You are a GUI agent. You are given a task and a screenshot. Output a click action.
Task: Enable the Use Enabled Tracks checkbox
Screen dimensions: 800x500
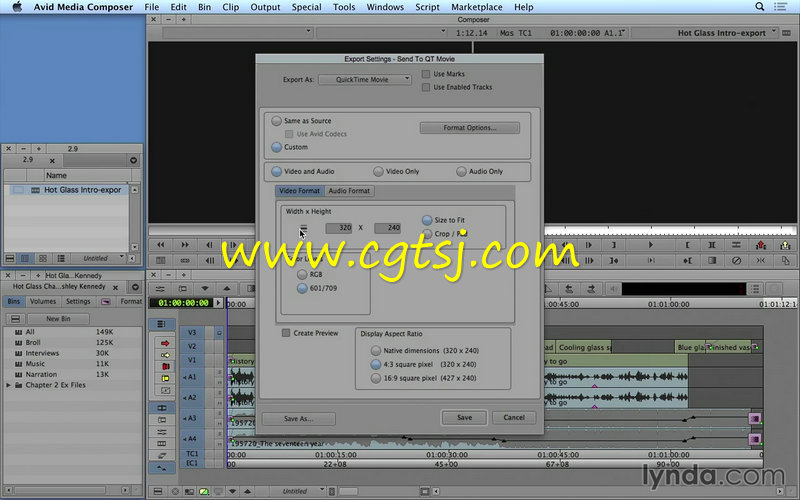coord(426,87)
